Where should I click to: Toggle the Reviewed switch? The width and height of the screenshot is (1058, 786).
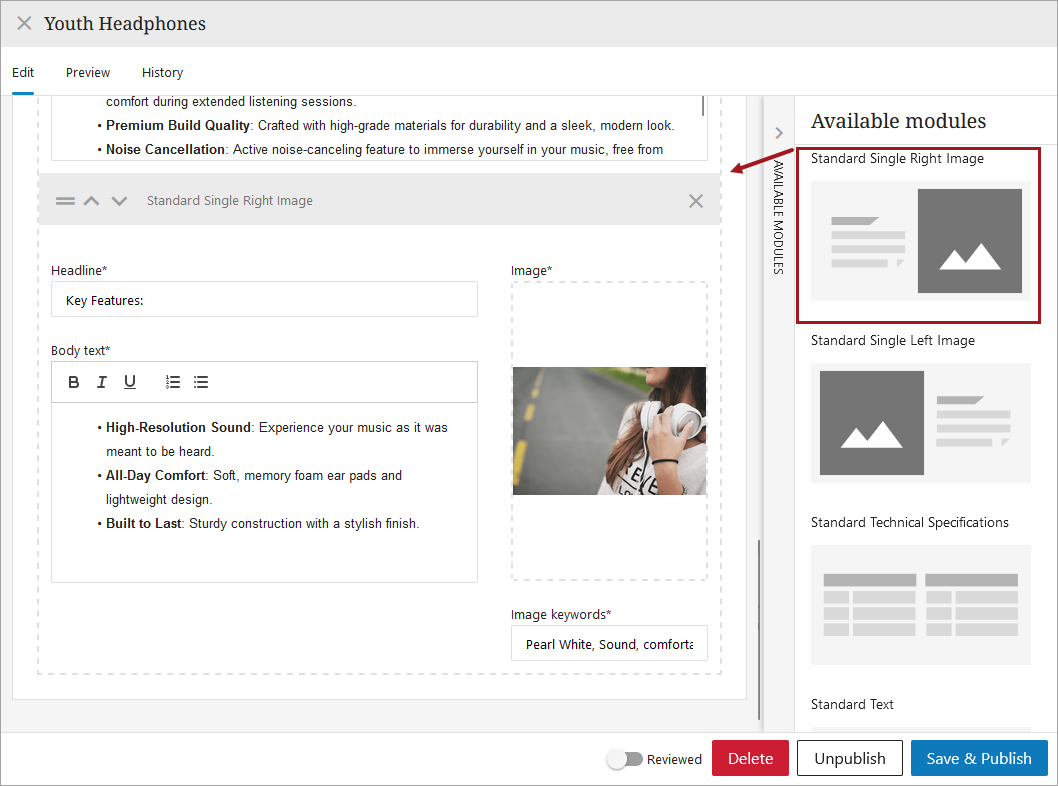click(625, 759)
